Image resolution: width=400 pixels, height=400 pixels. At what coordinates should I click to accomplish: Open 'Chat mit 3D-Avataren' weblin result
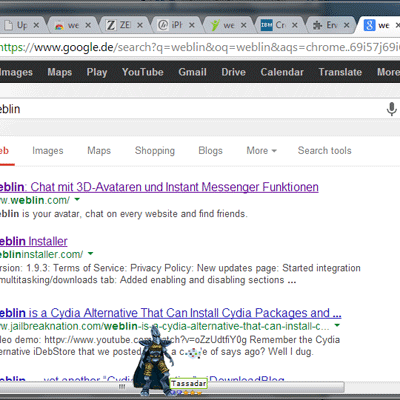point(159,187)
